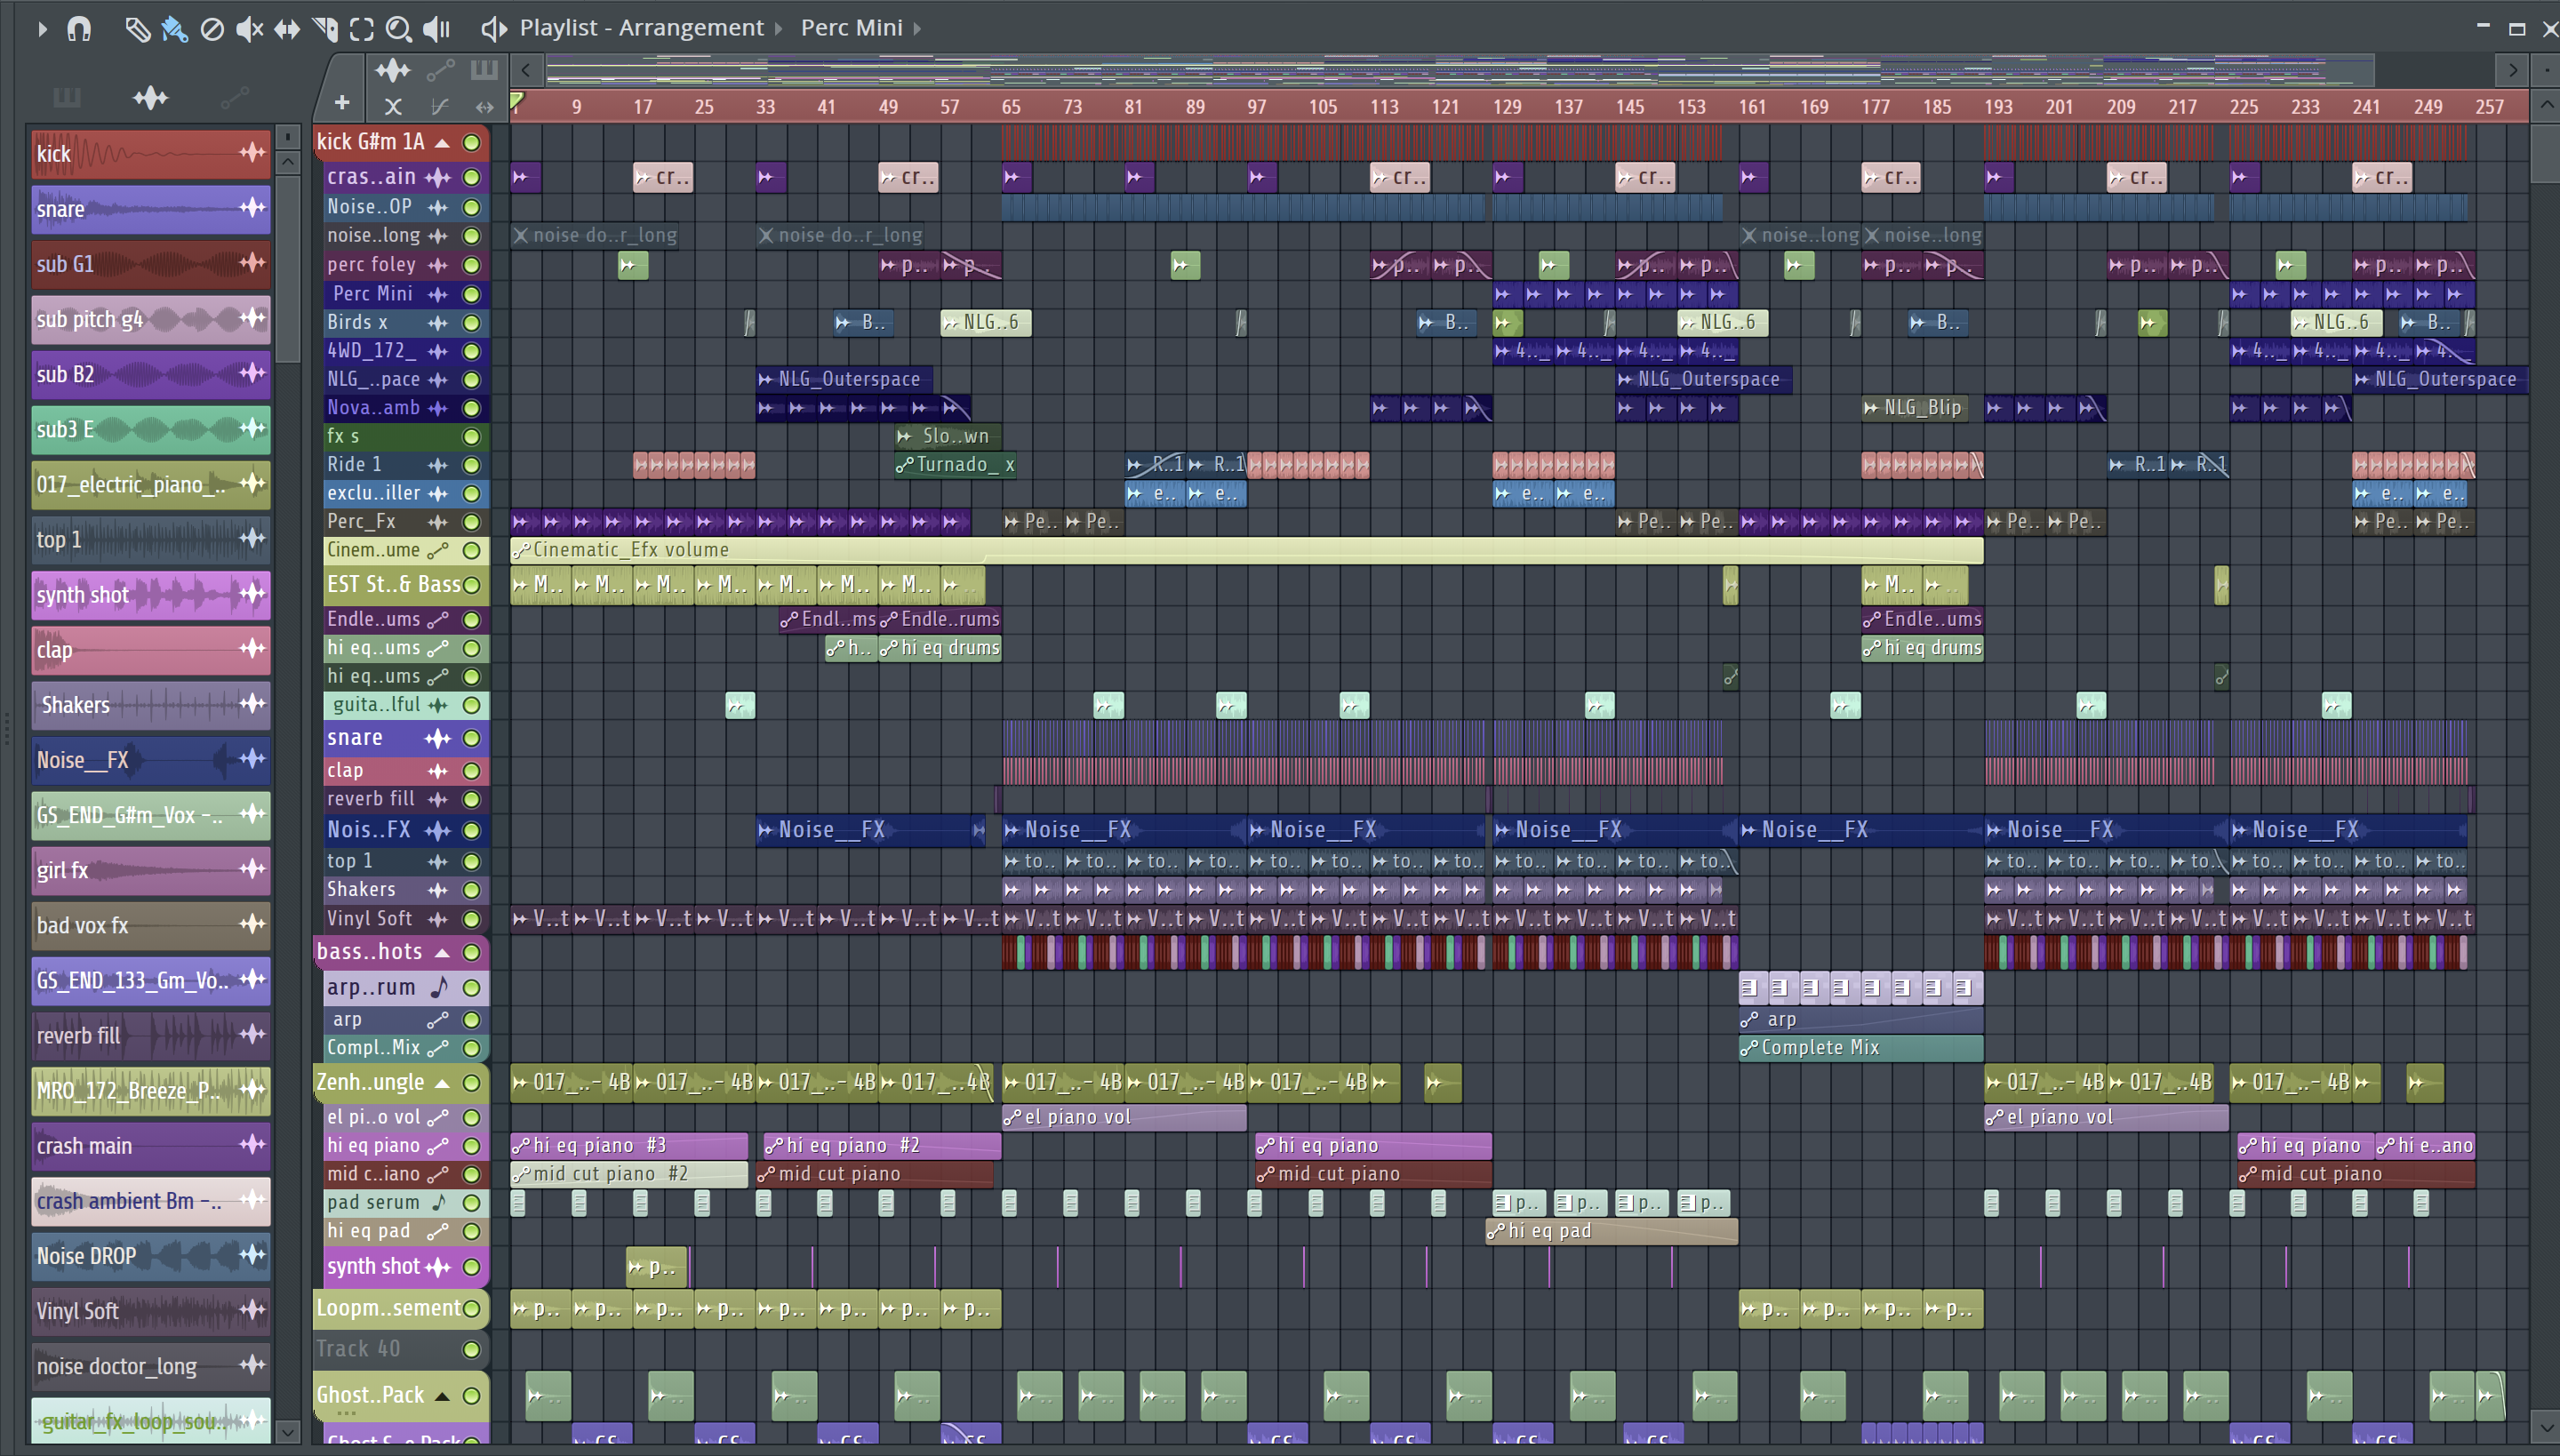2560x1456 pixels.
Task: Mute the Perc Mini track
Action: pyautogui.click(x=471, y=294)
